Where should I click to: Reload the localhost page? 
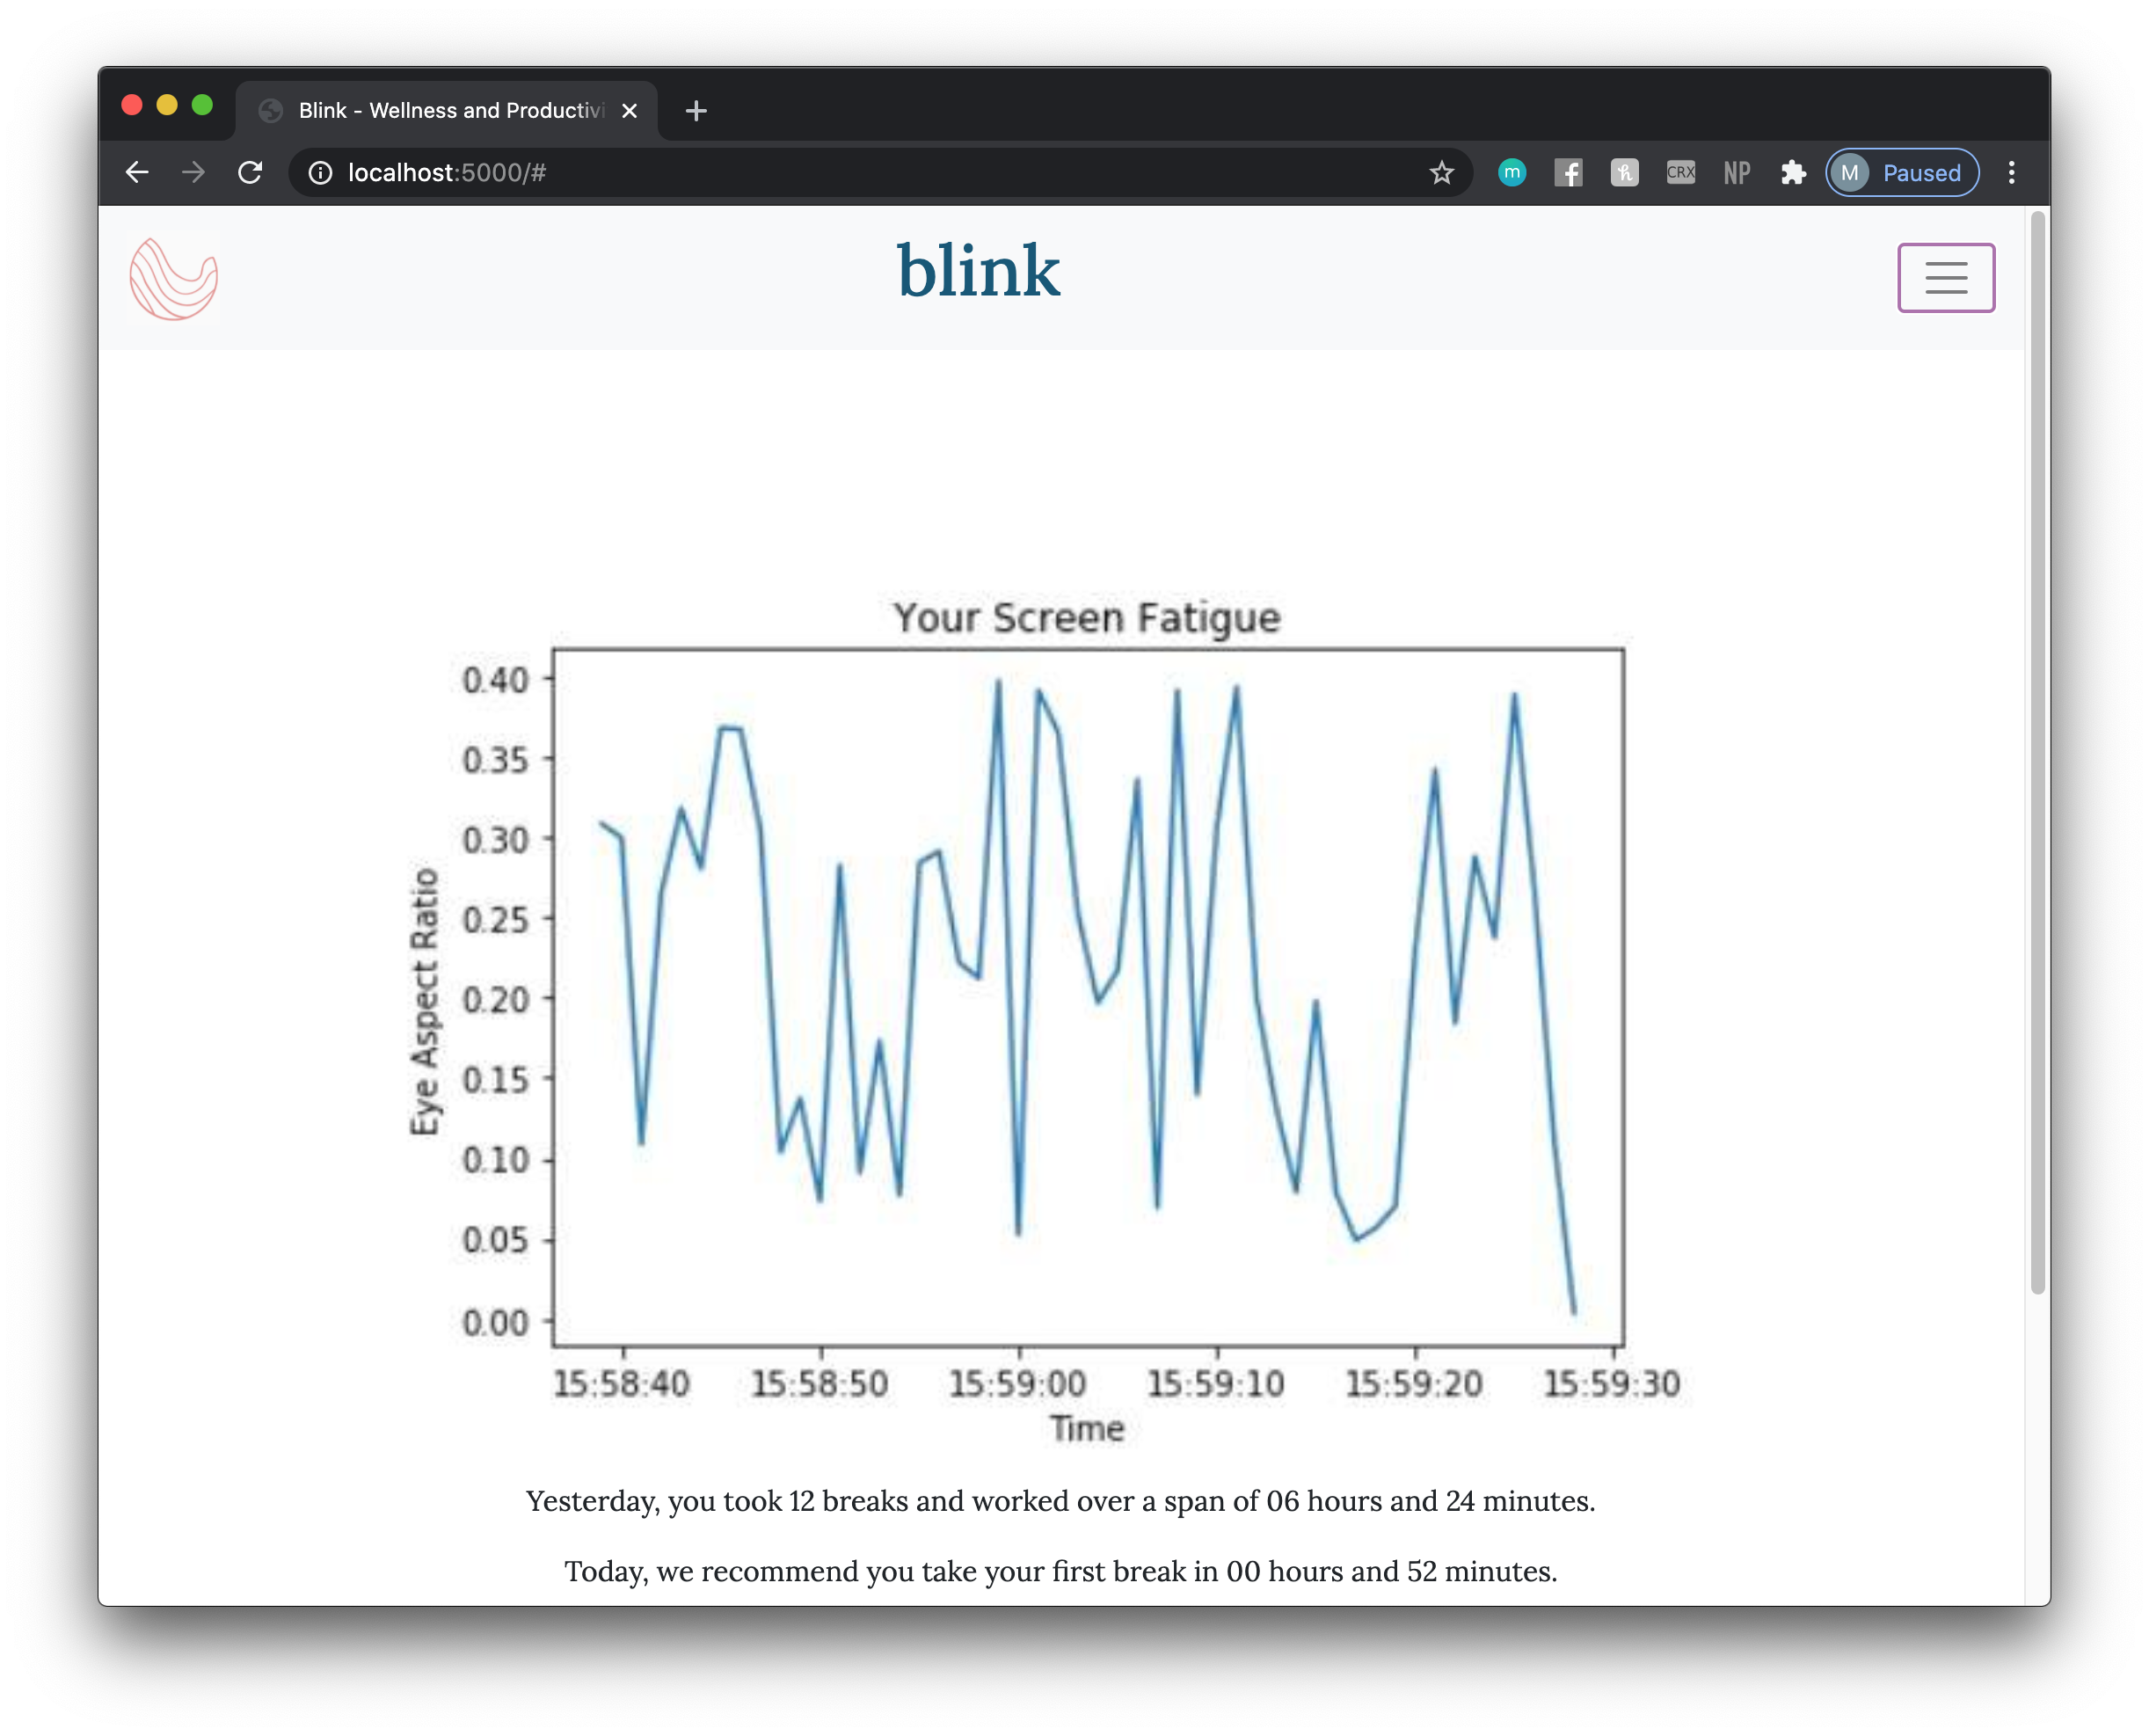point(250,173)
